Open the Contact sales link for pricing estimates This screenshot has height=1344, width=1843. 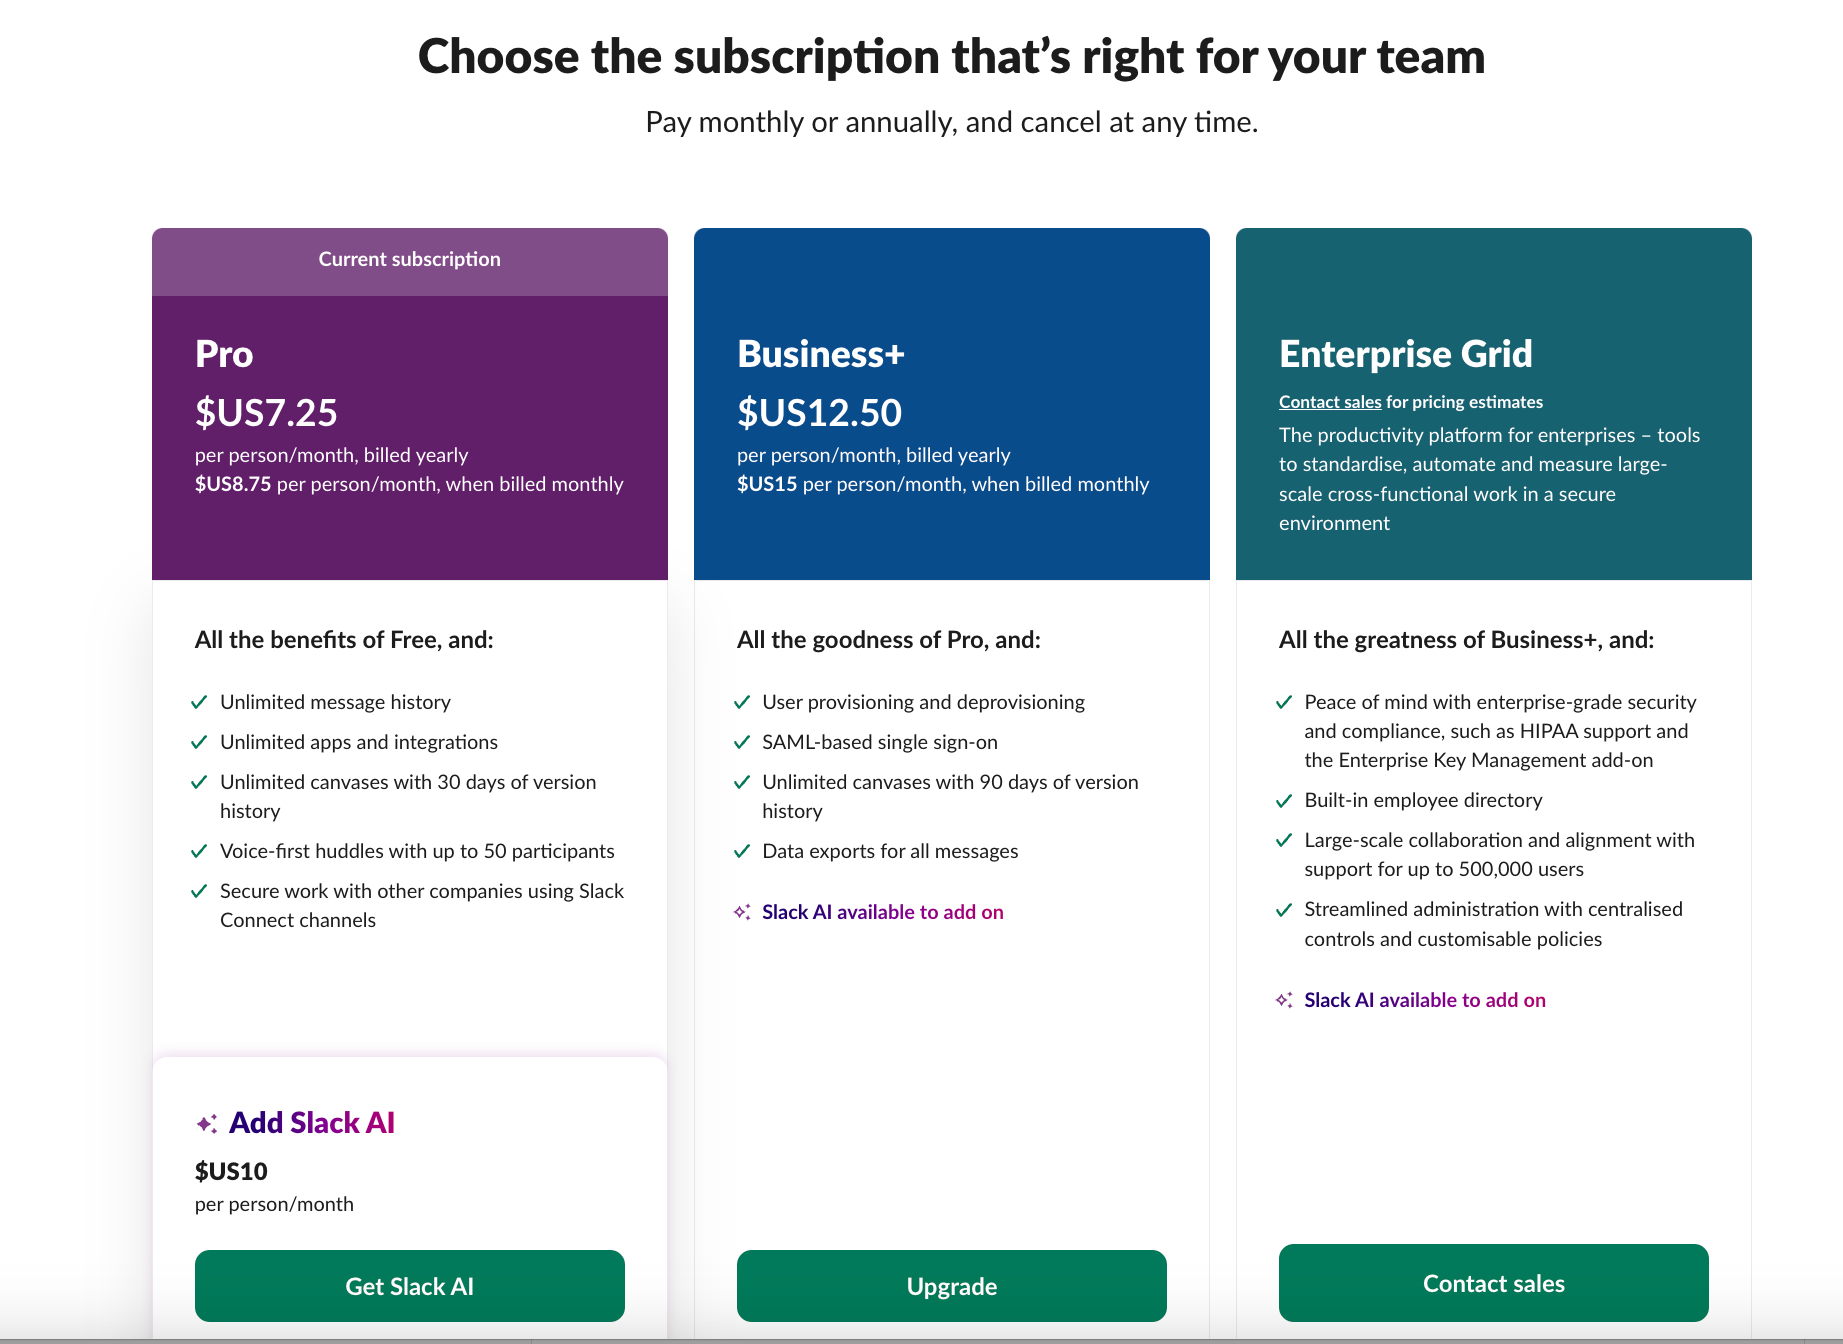(x=1329, y=402)
